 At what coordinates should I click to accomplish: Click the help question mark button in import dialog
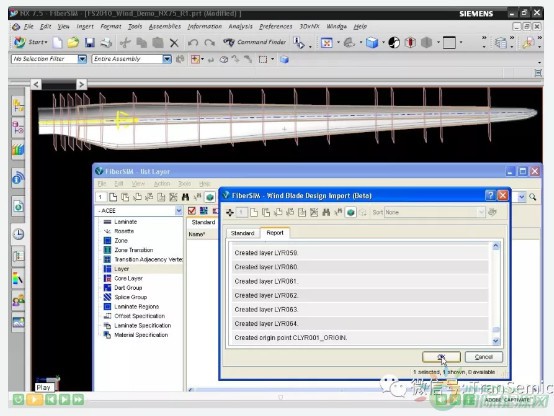[490, 195]
